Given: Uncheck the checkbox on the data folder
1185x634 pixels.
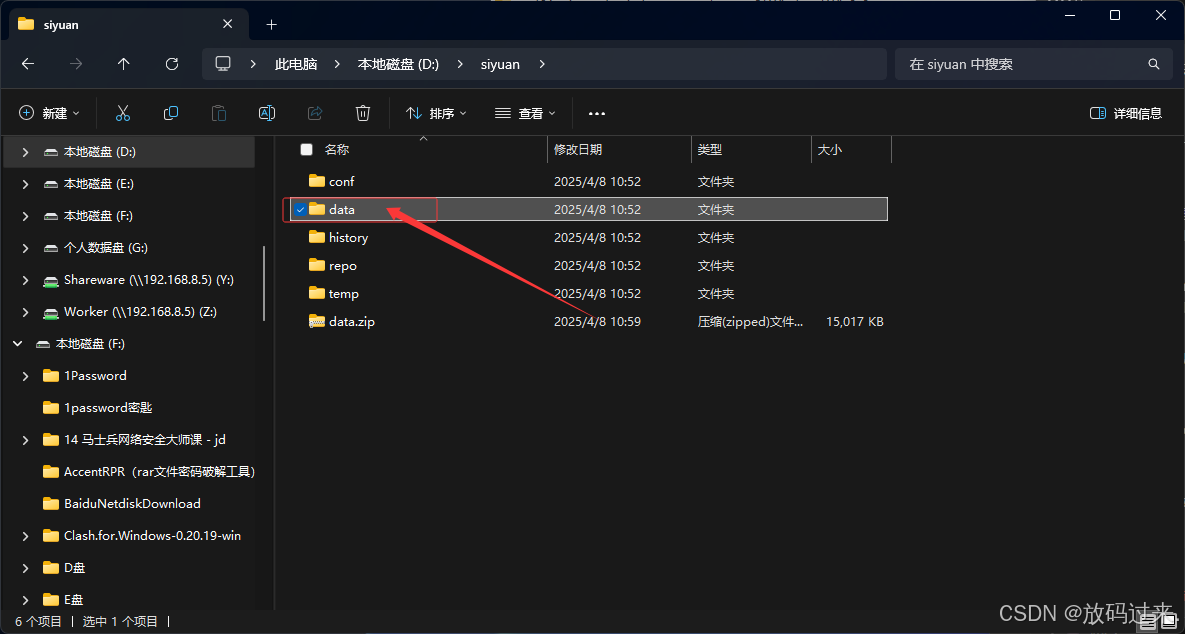Looking at the screenshot, I should click(300, 209).
